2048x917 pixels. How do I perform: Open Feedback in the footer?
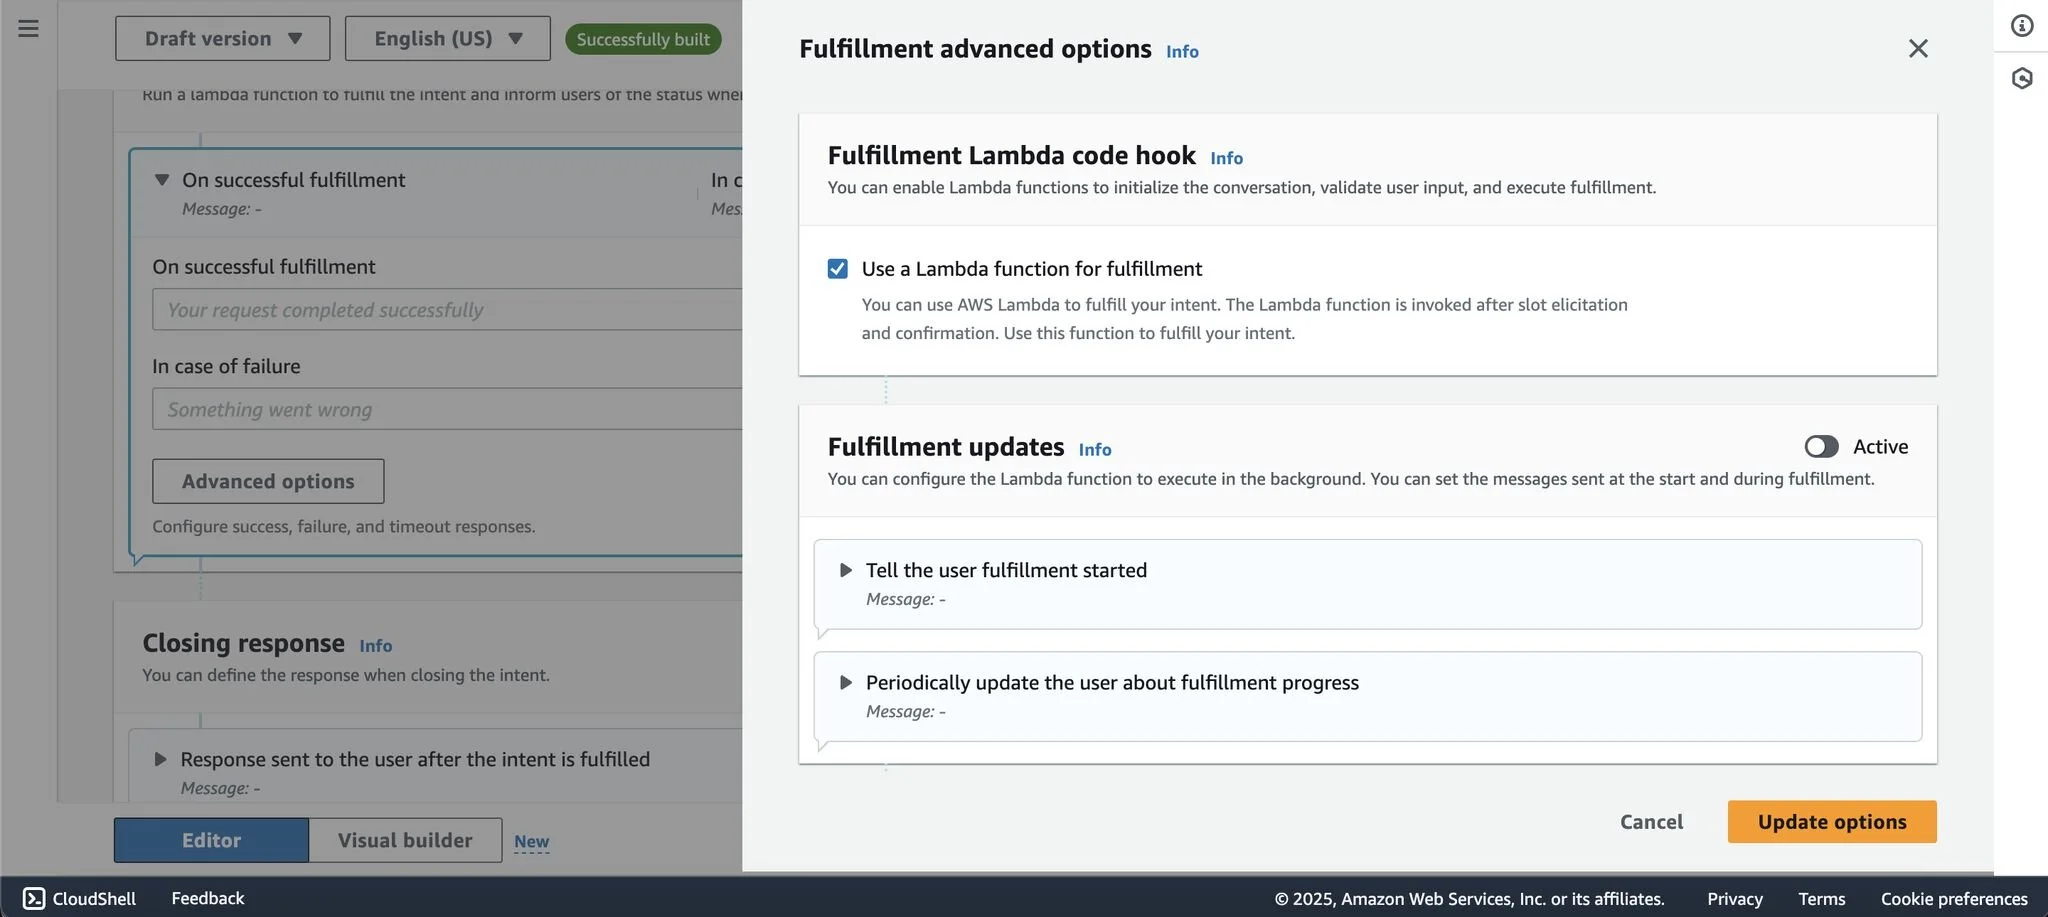(x=207, y=898)
